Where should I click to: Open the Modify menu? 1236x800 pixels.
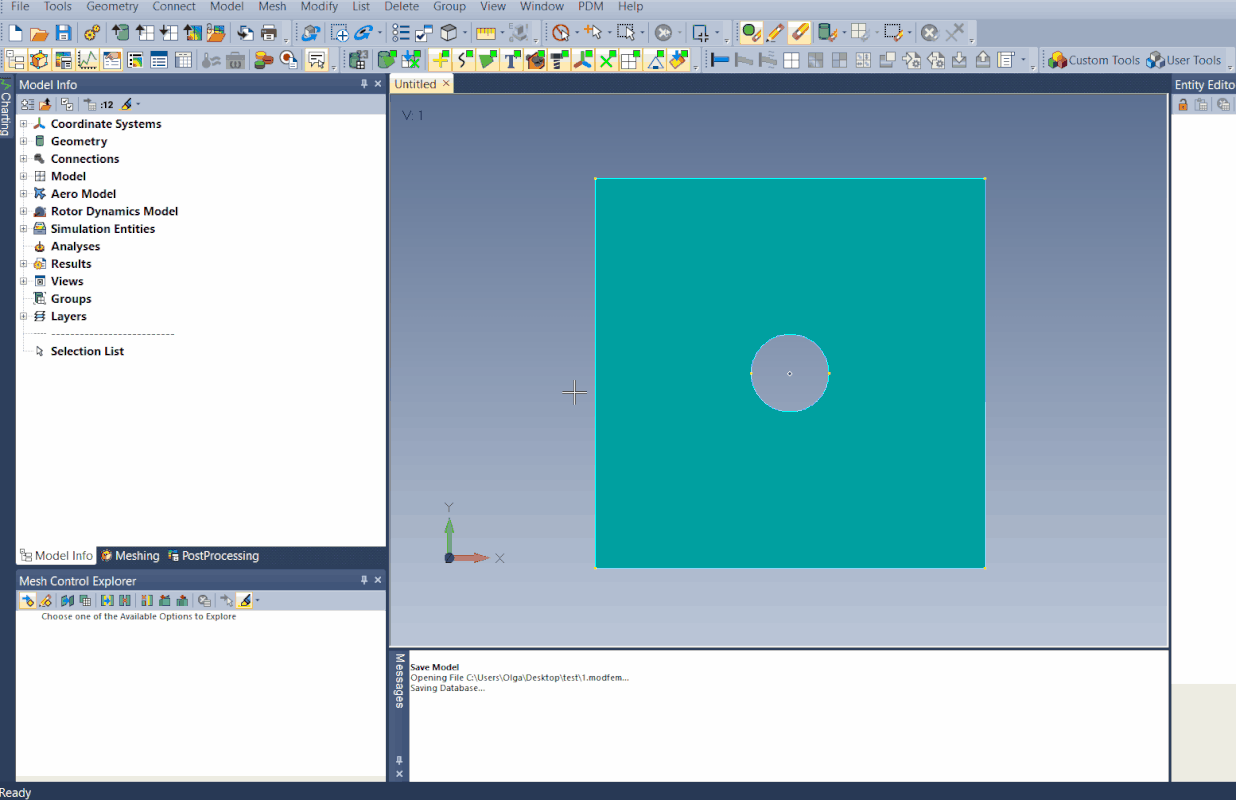pyautogui.click(x=319, y=7)
